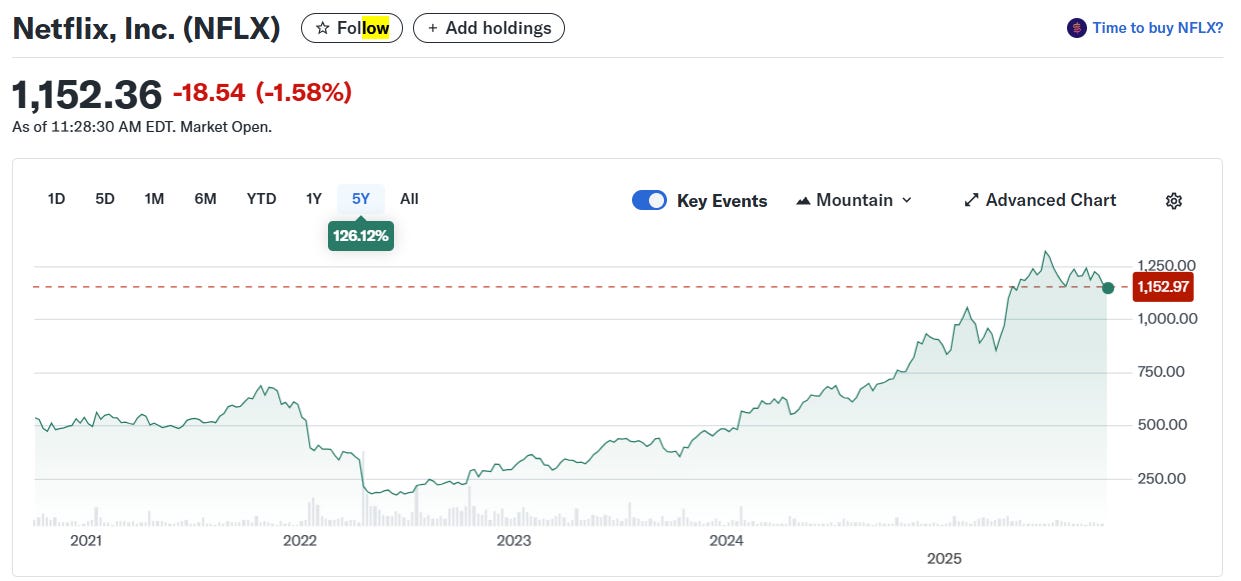Click the green current price dot on chart
The width and height of the screenshot is (1241, 581).
pyautogui.click(x=1108, y=288)
